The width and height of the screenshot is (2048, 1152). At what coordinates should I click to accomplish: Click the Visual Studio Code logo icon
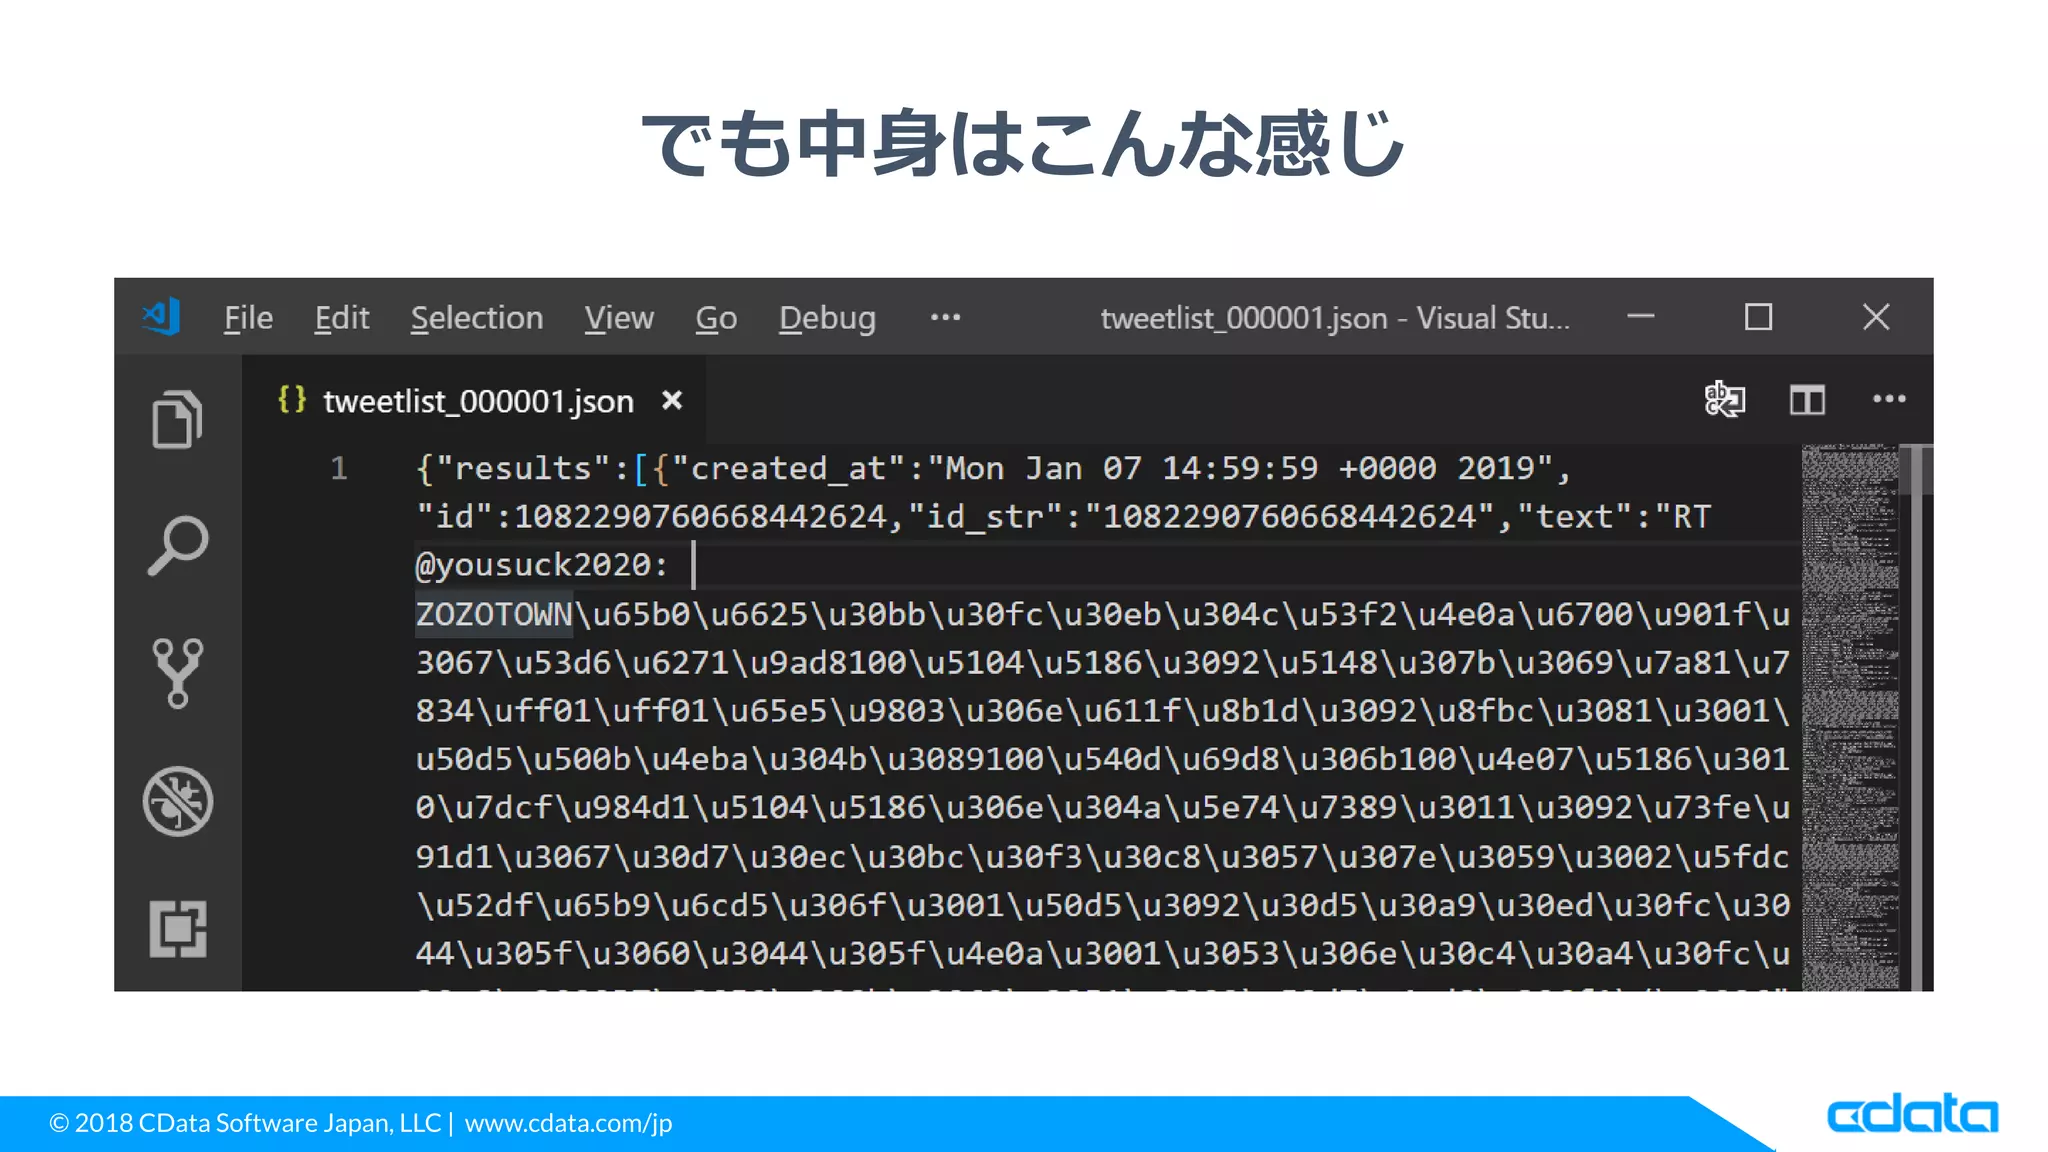click(161, 317)
